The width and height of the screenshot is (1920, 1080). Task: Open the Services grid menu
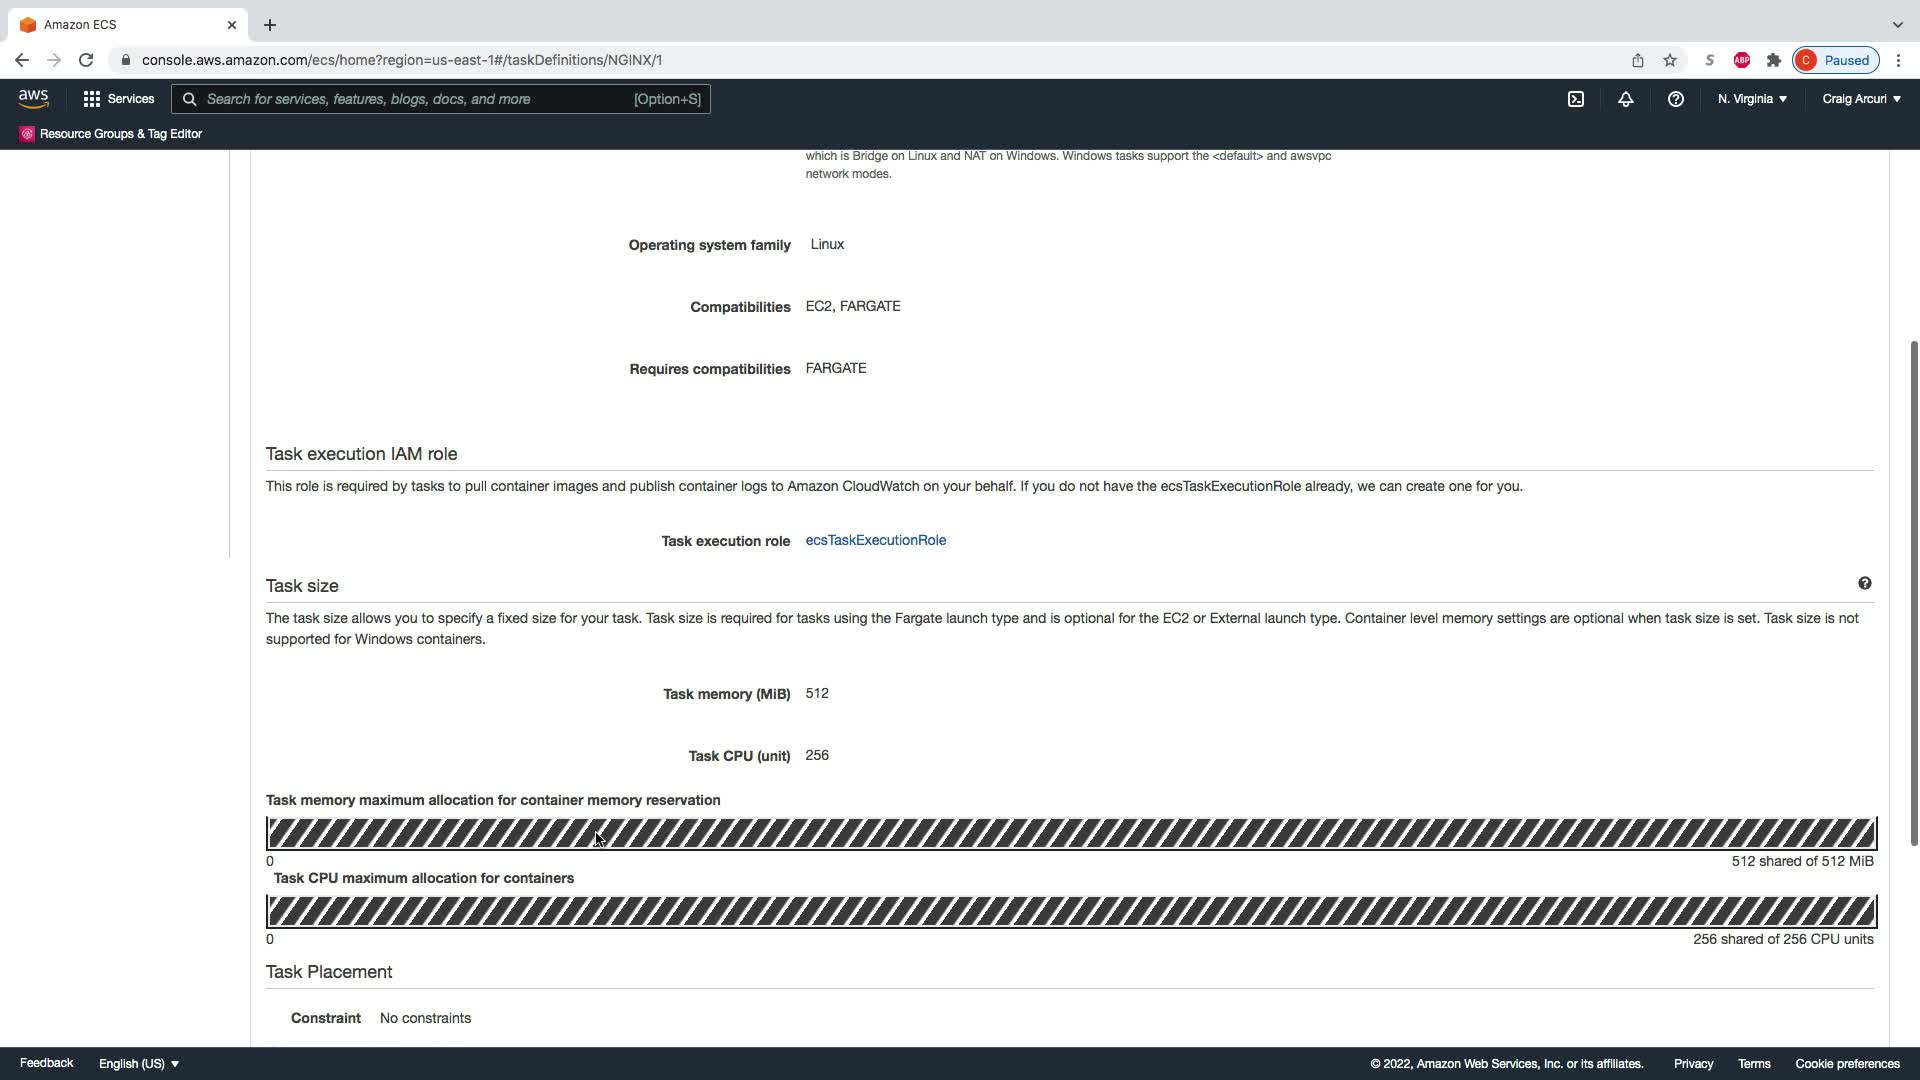(118, 99)
